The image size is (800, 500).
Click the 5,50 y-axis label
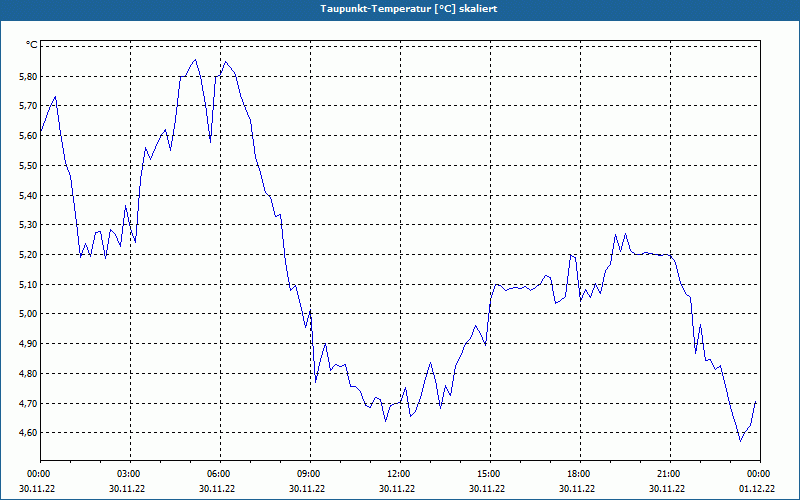click(x=28, y=166)
